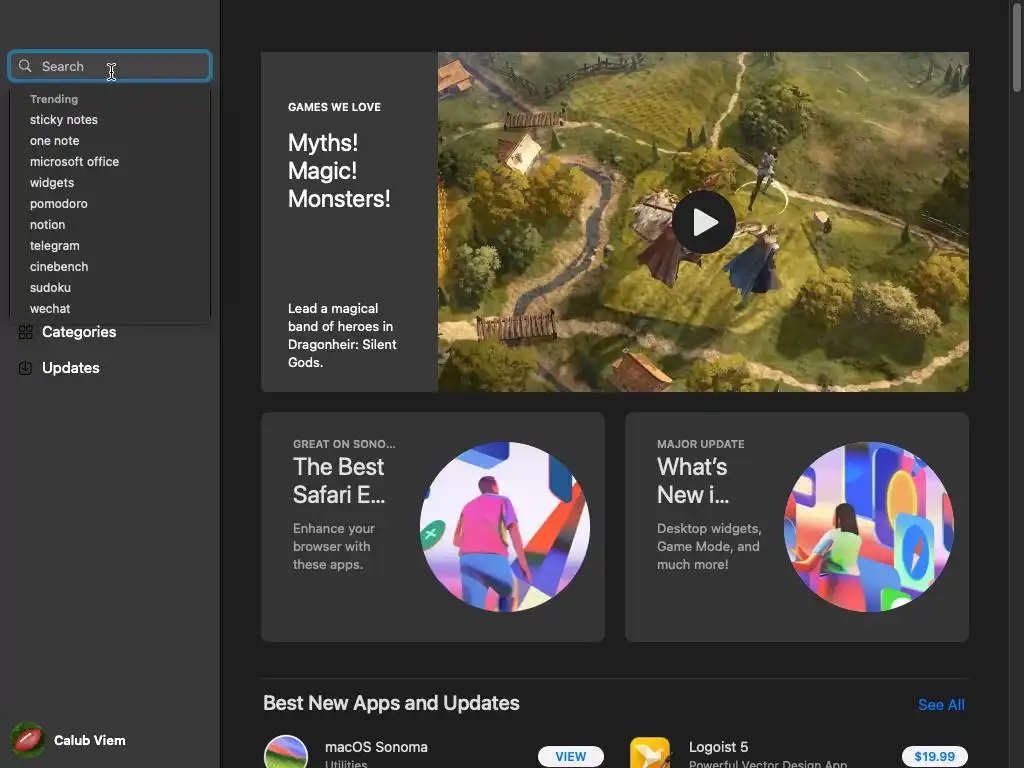Screen dimensions: 1024x768
Task: Buy Logoist 5 for $19.99
Action: click(x=935, y=756)
